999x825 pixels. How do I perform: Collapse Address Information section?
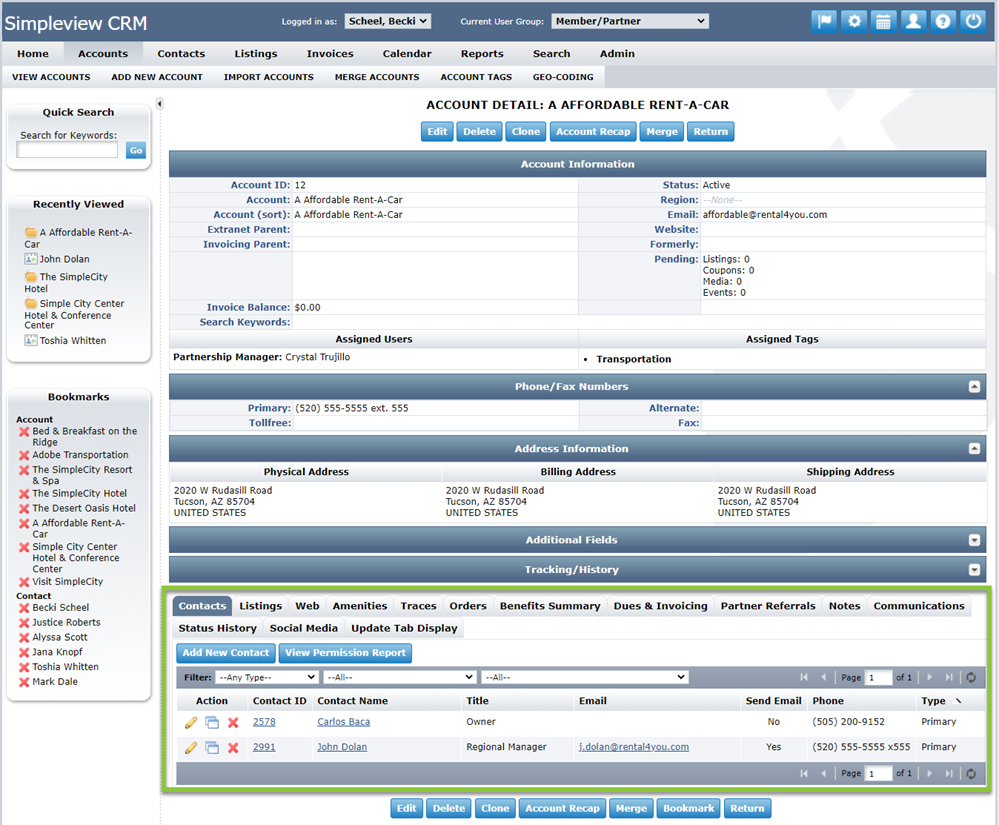pos(974,449)
